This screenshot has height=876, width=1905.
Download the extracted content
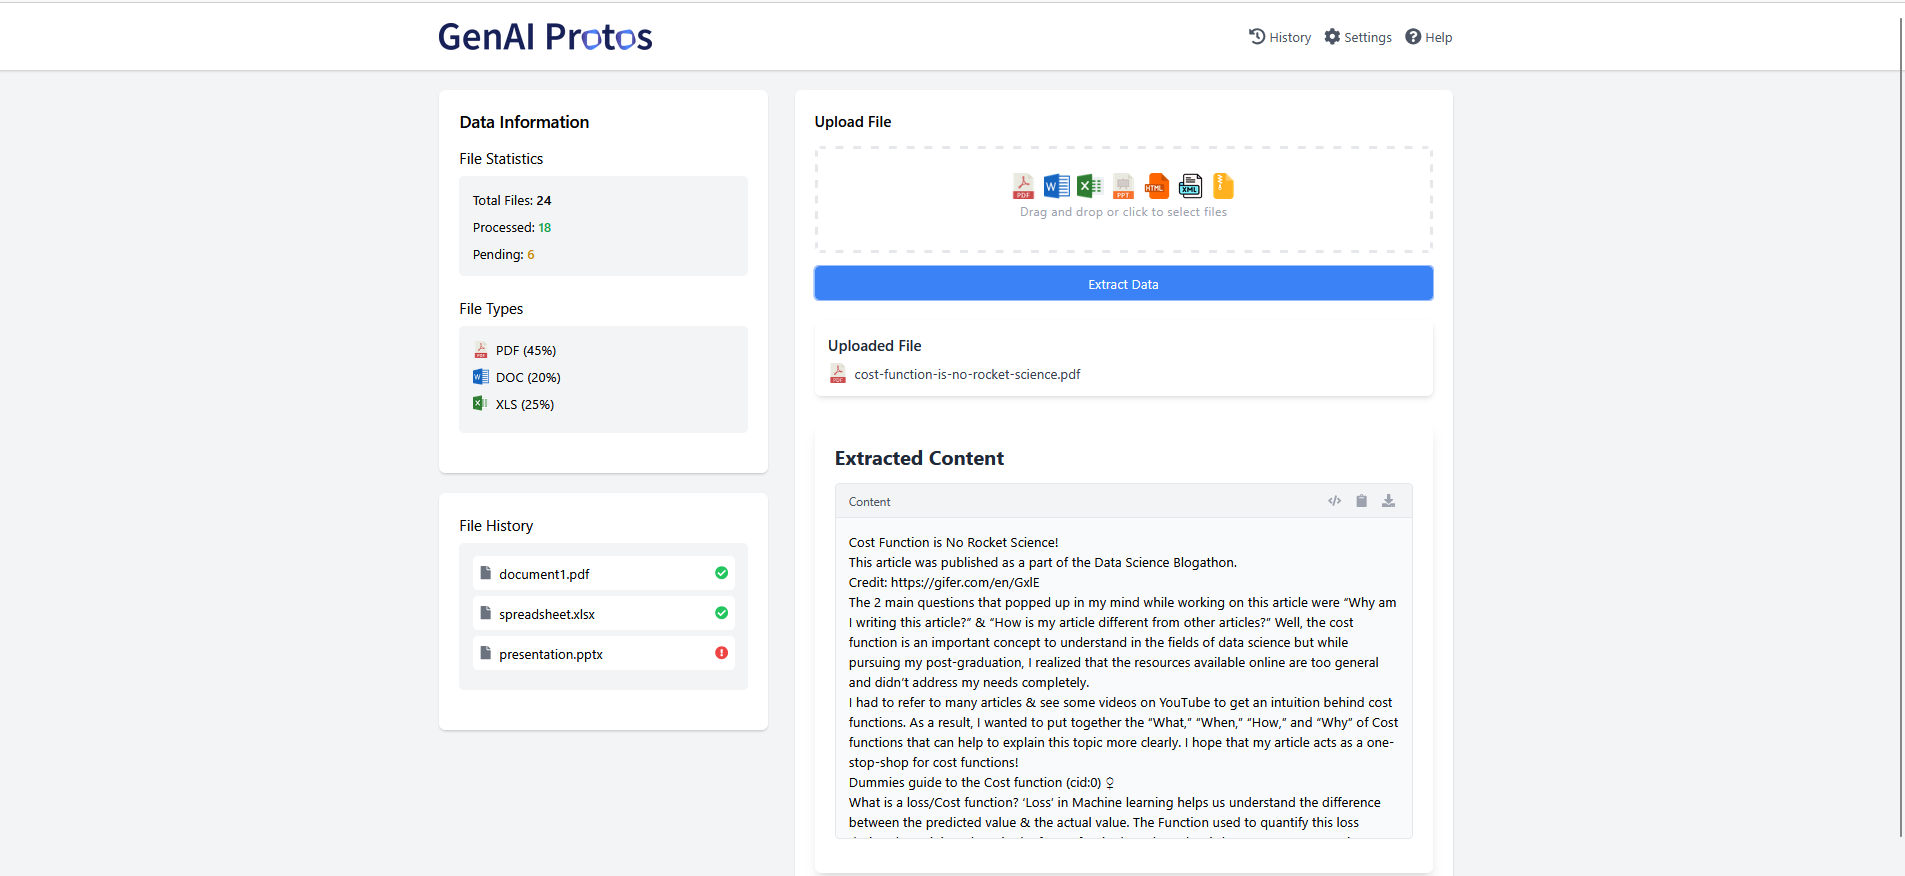[1388, 501]
